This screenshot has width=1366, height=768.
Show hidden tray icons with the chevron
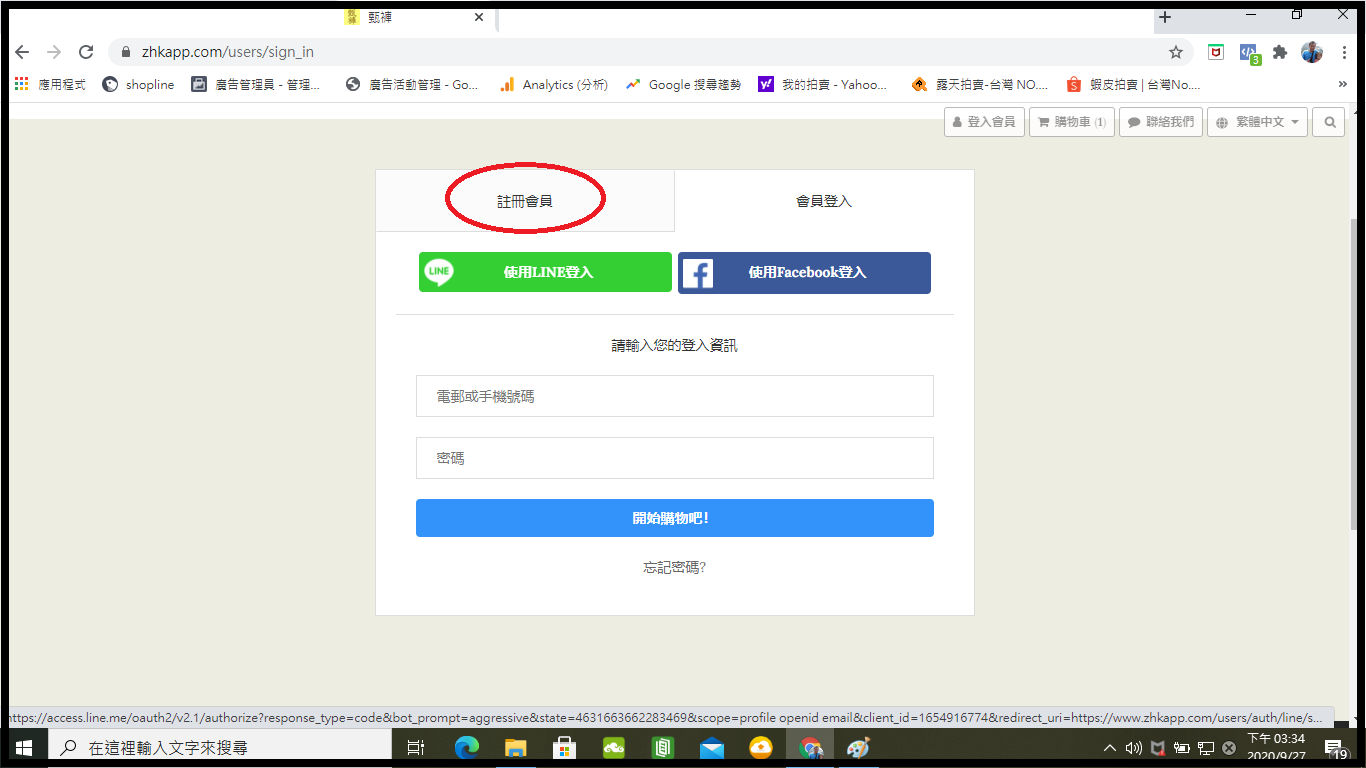click(x=1110, y=747)
